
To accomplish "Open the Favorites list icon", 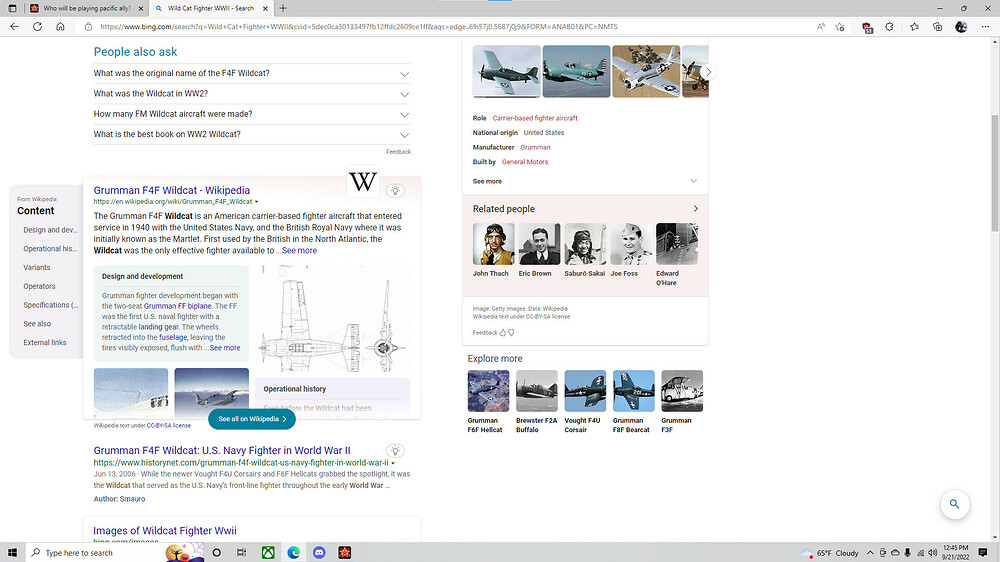I will click(x=914, y=27).
